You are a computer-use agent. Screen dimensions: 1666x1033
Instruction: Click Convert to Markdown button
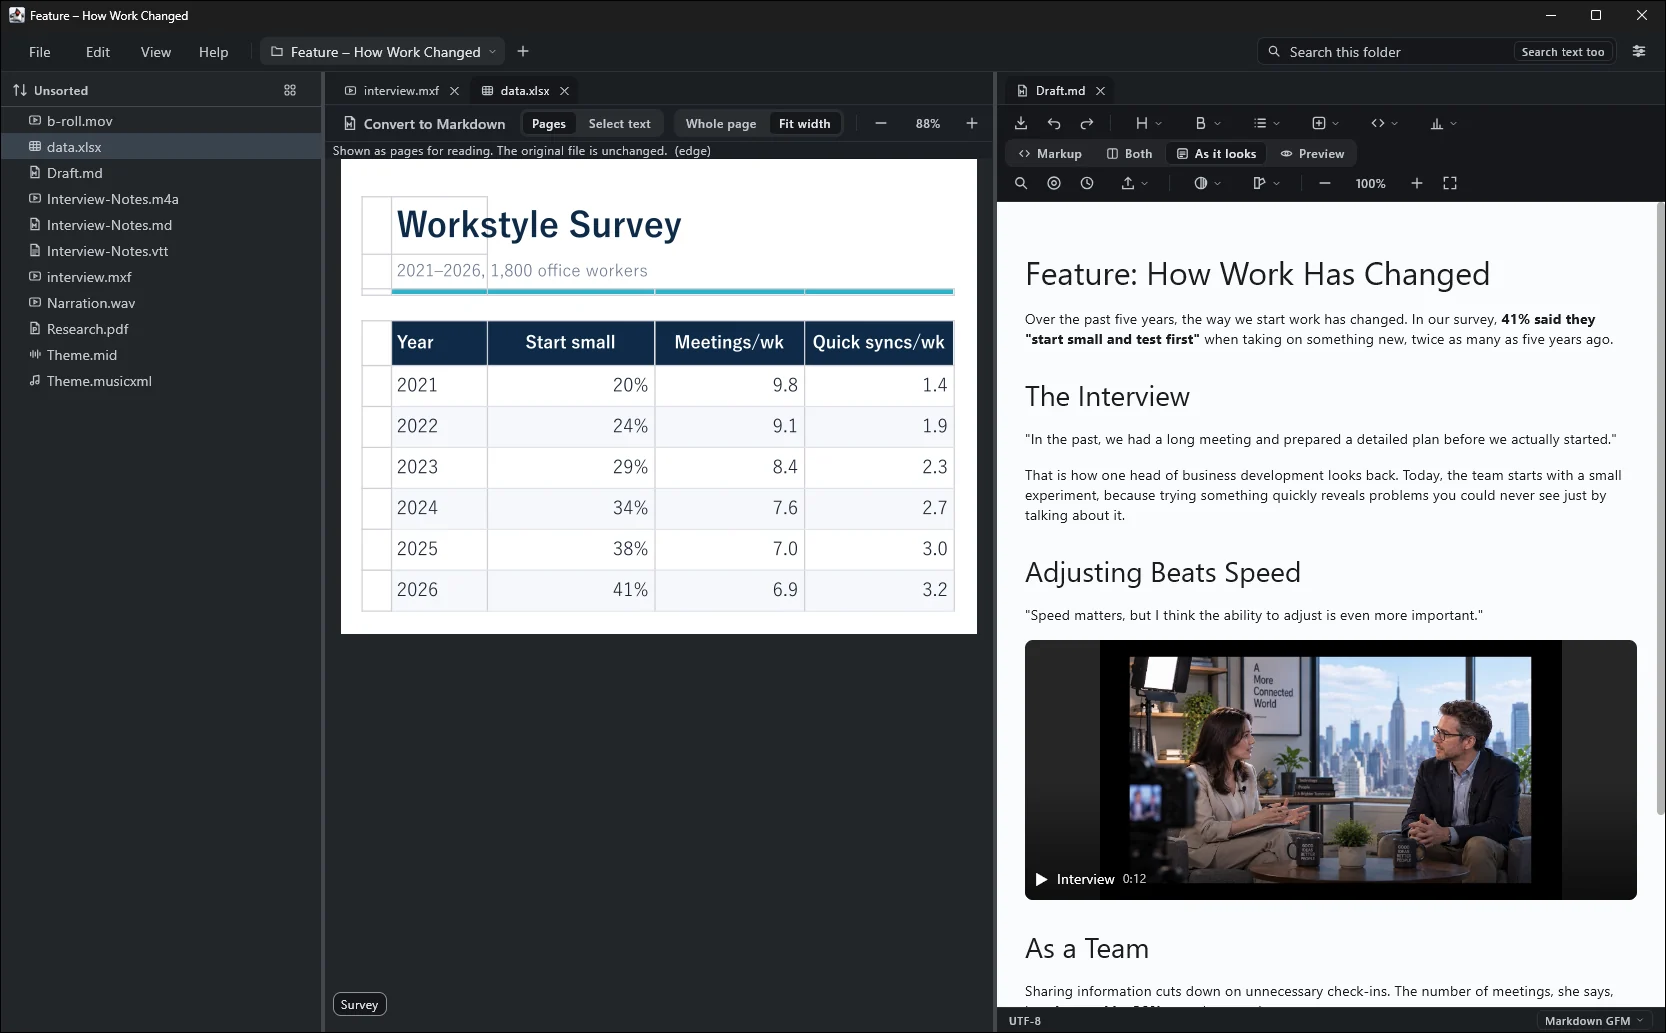[424, 124]
